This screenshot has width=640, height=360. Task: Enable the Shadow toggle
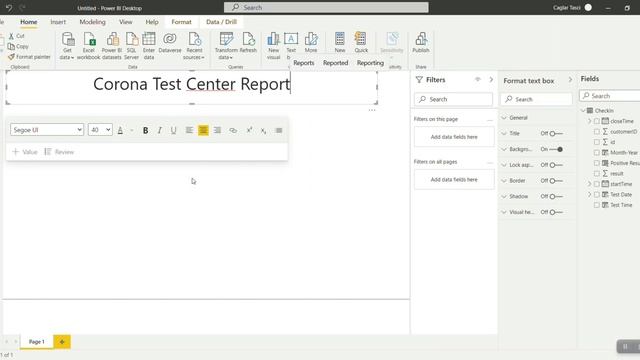click(x=556, y=196)
